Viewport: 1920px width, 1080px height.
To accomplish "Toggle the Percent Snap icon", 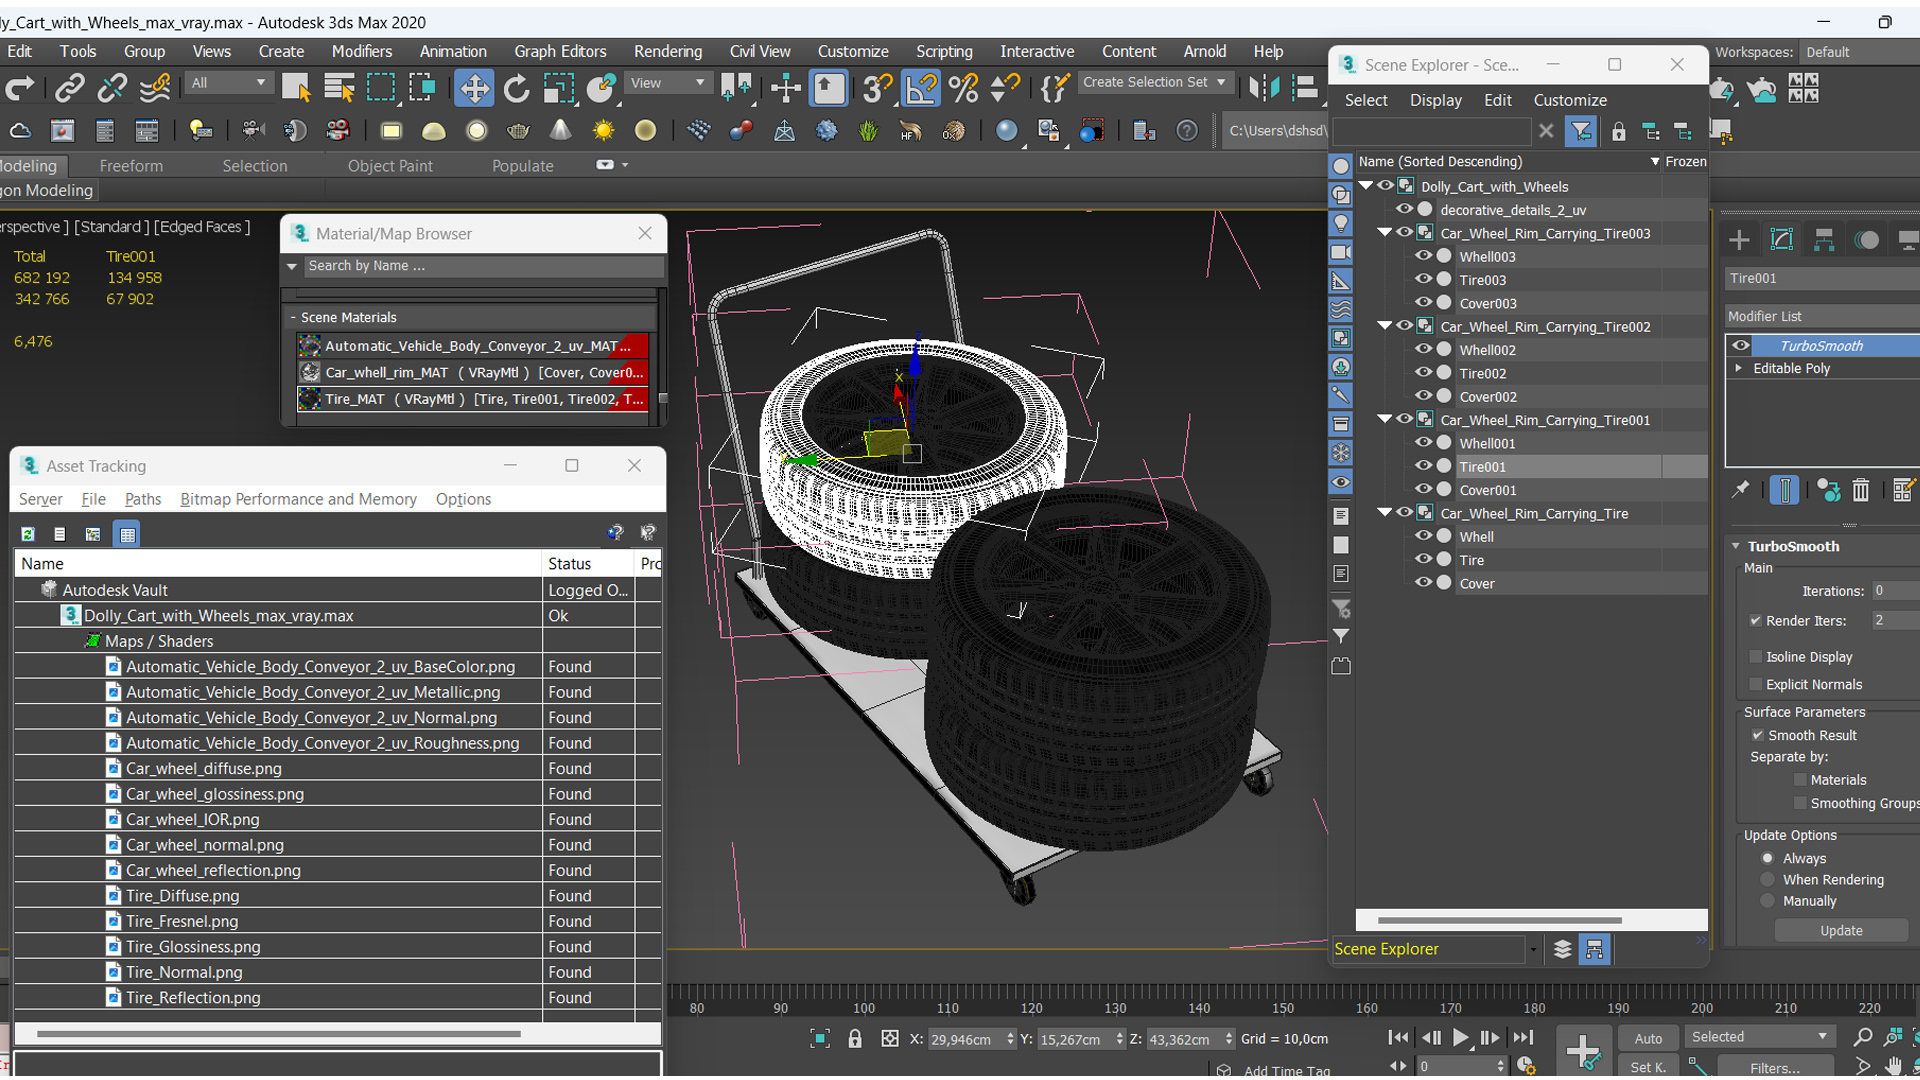I will pos(964,89).
